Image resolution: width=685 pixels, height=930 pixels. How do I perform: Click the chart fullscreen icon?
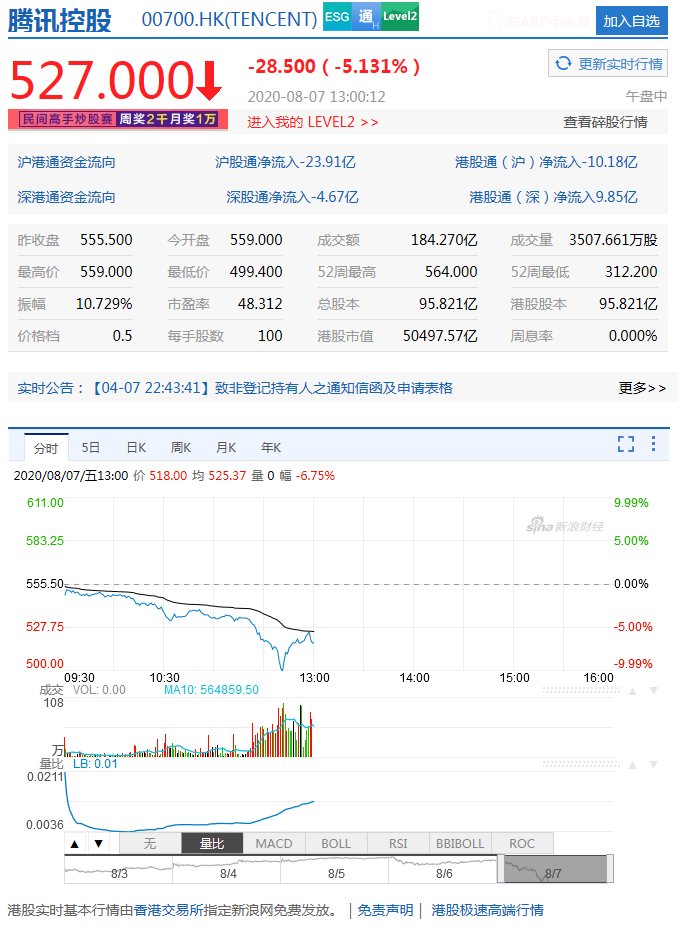pos(626,444)
